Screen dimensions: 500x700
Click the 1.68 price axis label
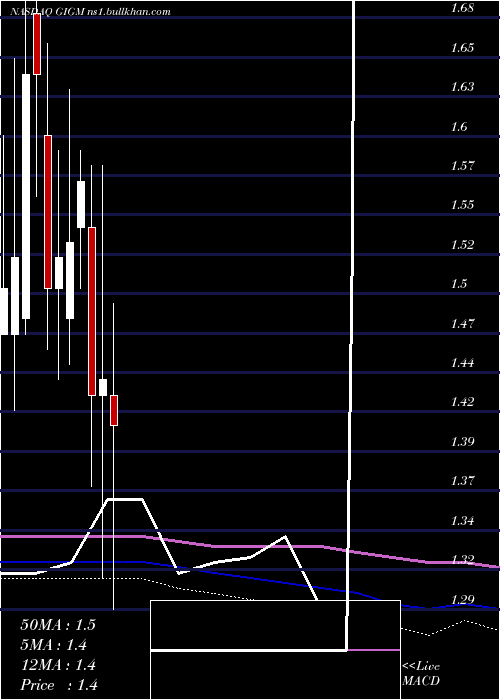(462, 8)
